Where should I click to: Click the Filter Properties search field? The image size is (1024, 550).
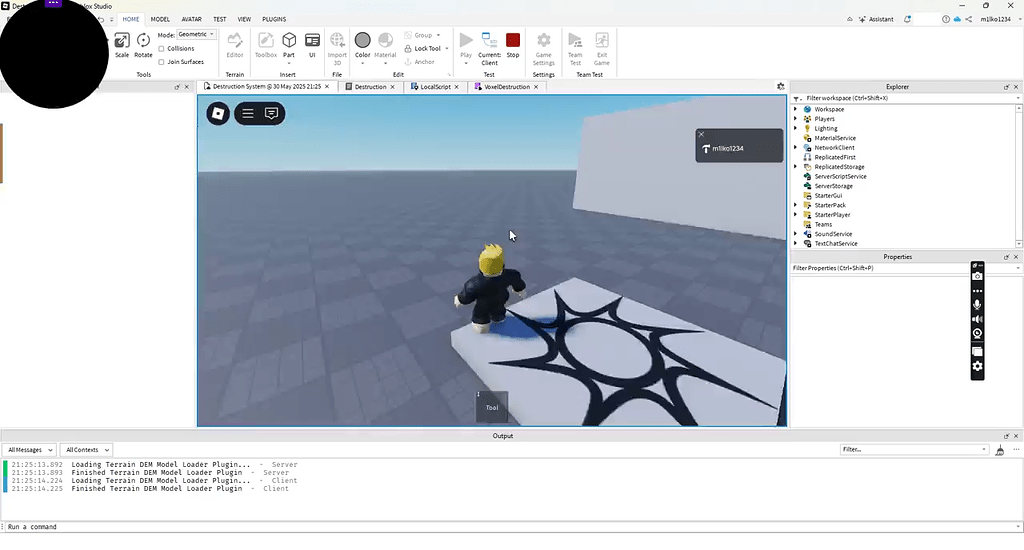coord(904,268)
